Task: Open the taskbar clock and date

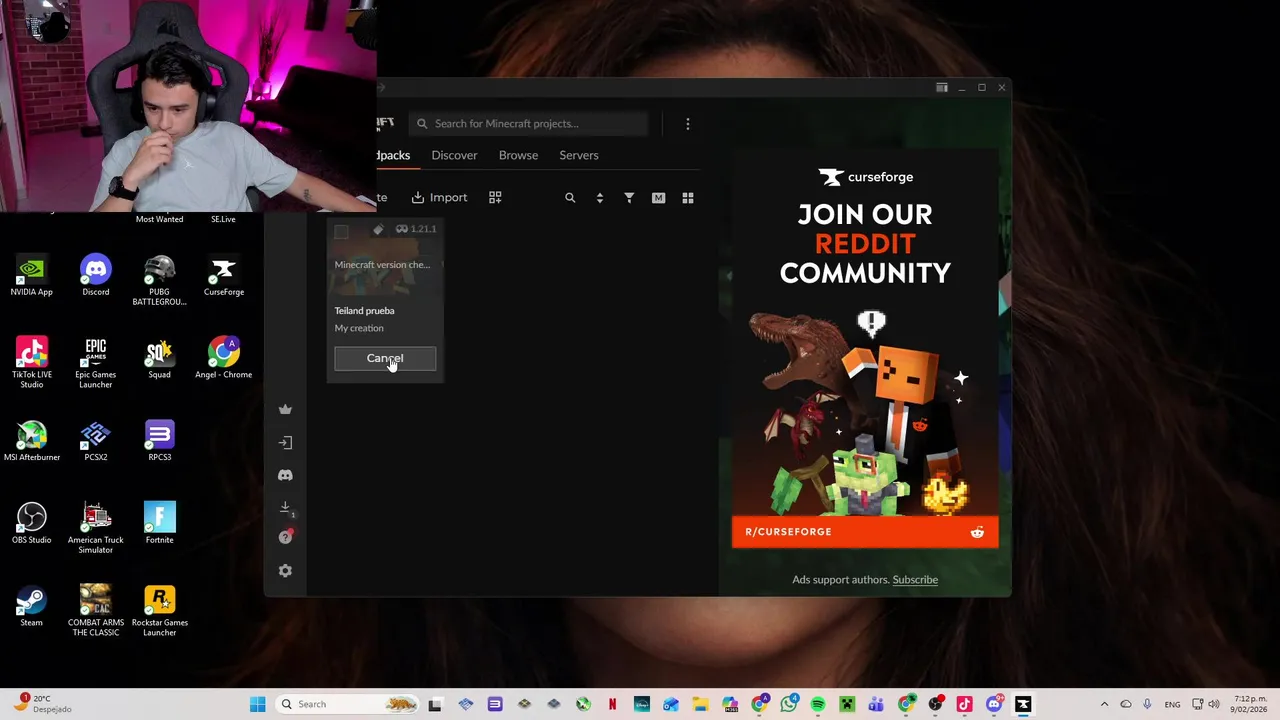Action: [1250, 704]
